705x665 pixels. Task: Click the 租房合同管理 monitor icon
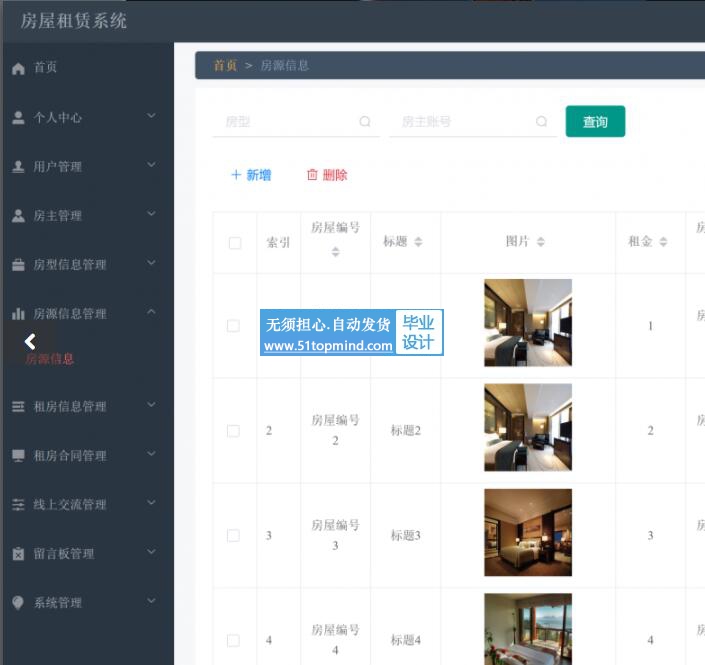[x=18, y=455]
